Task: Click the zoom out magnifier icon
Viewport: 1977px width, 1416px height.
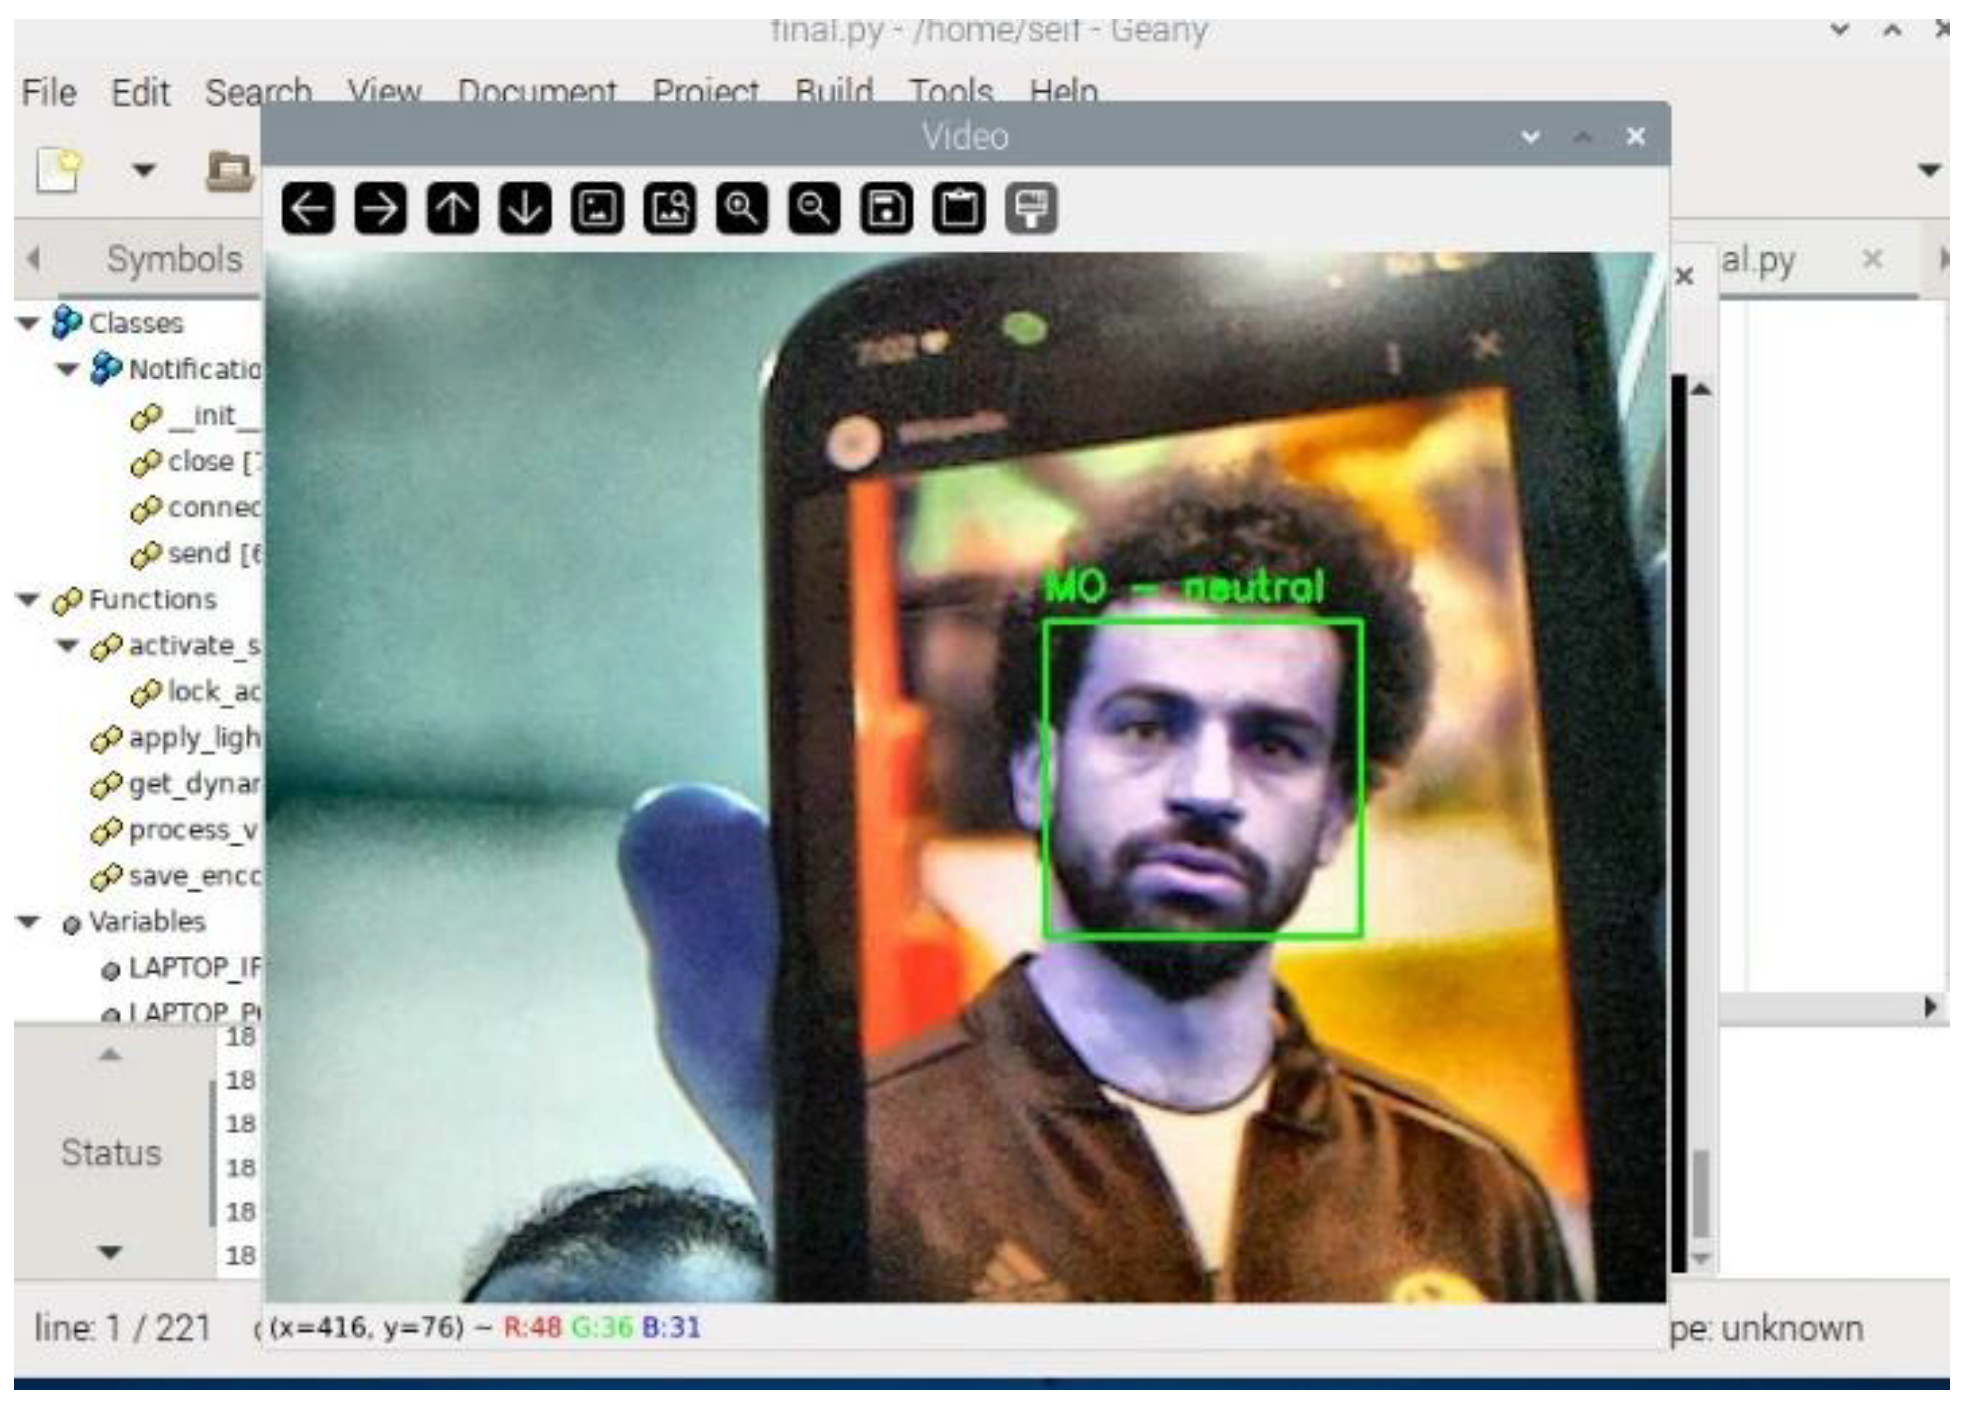Action: tap(814, 209)
